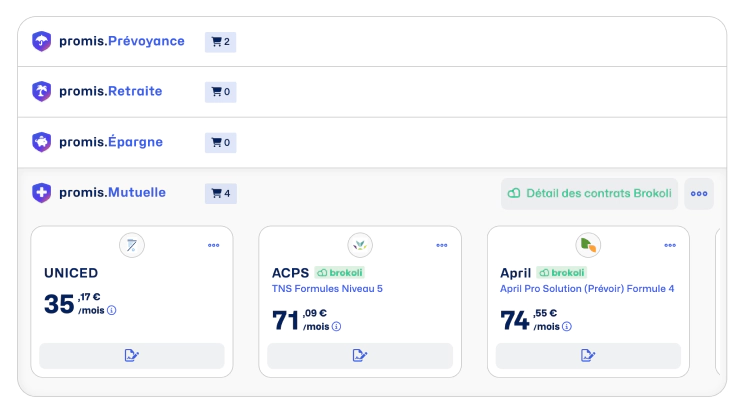Click the promis.Épargne piggy bank shield icon
Screen dimensions: 744x412
coord(41,142)
